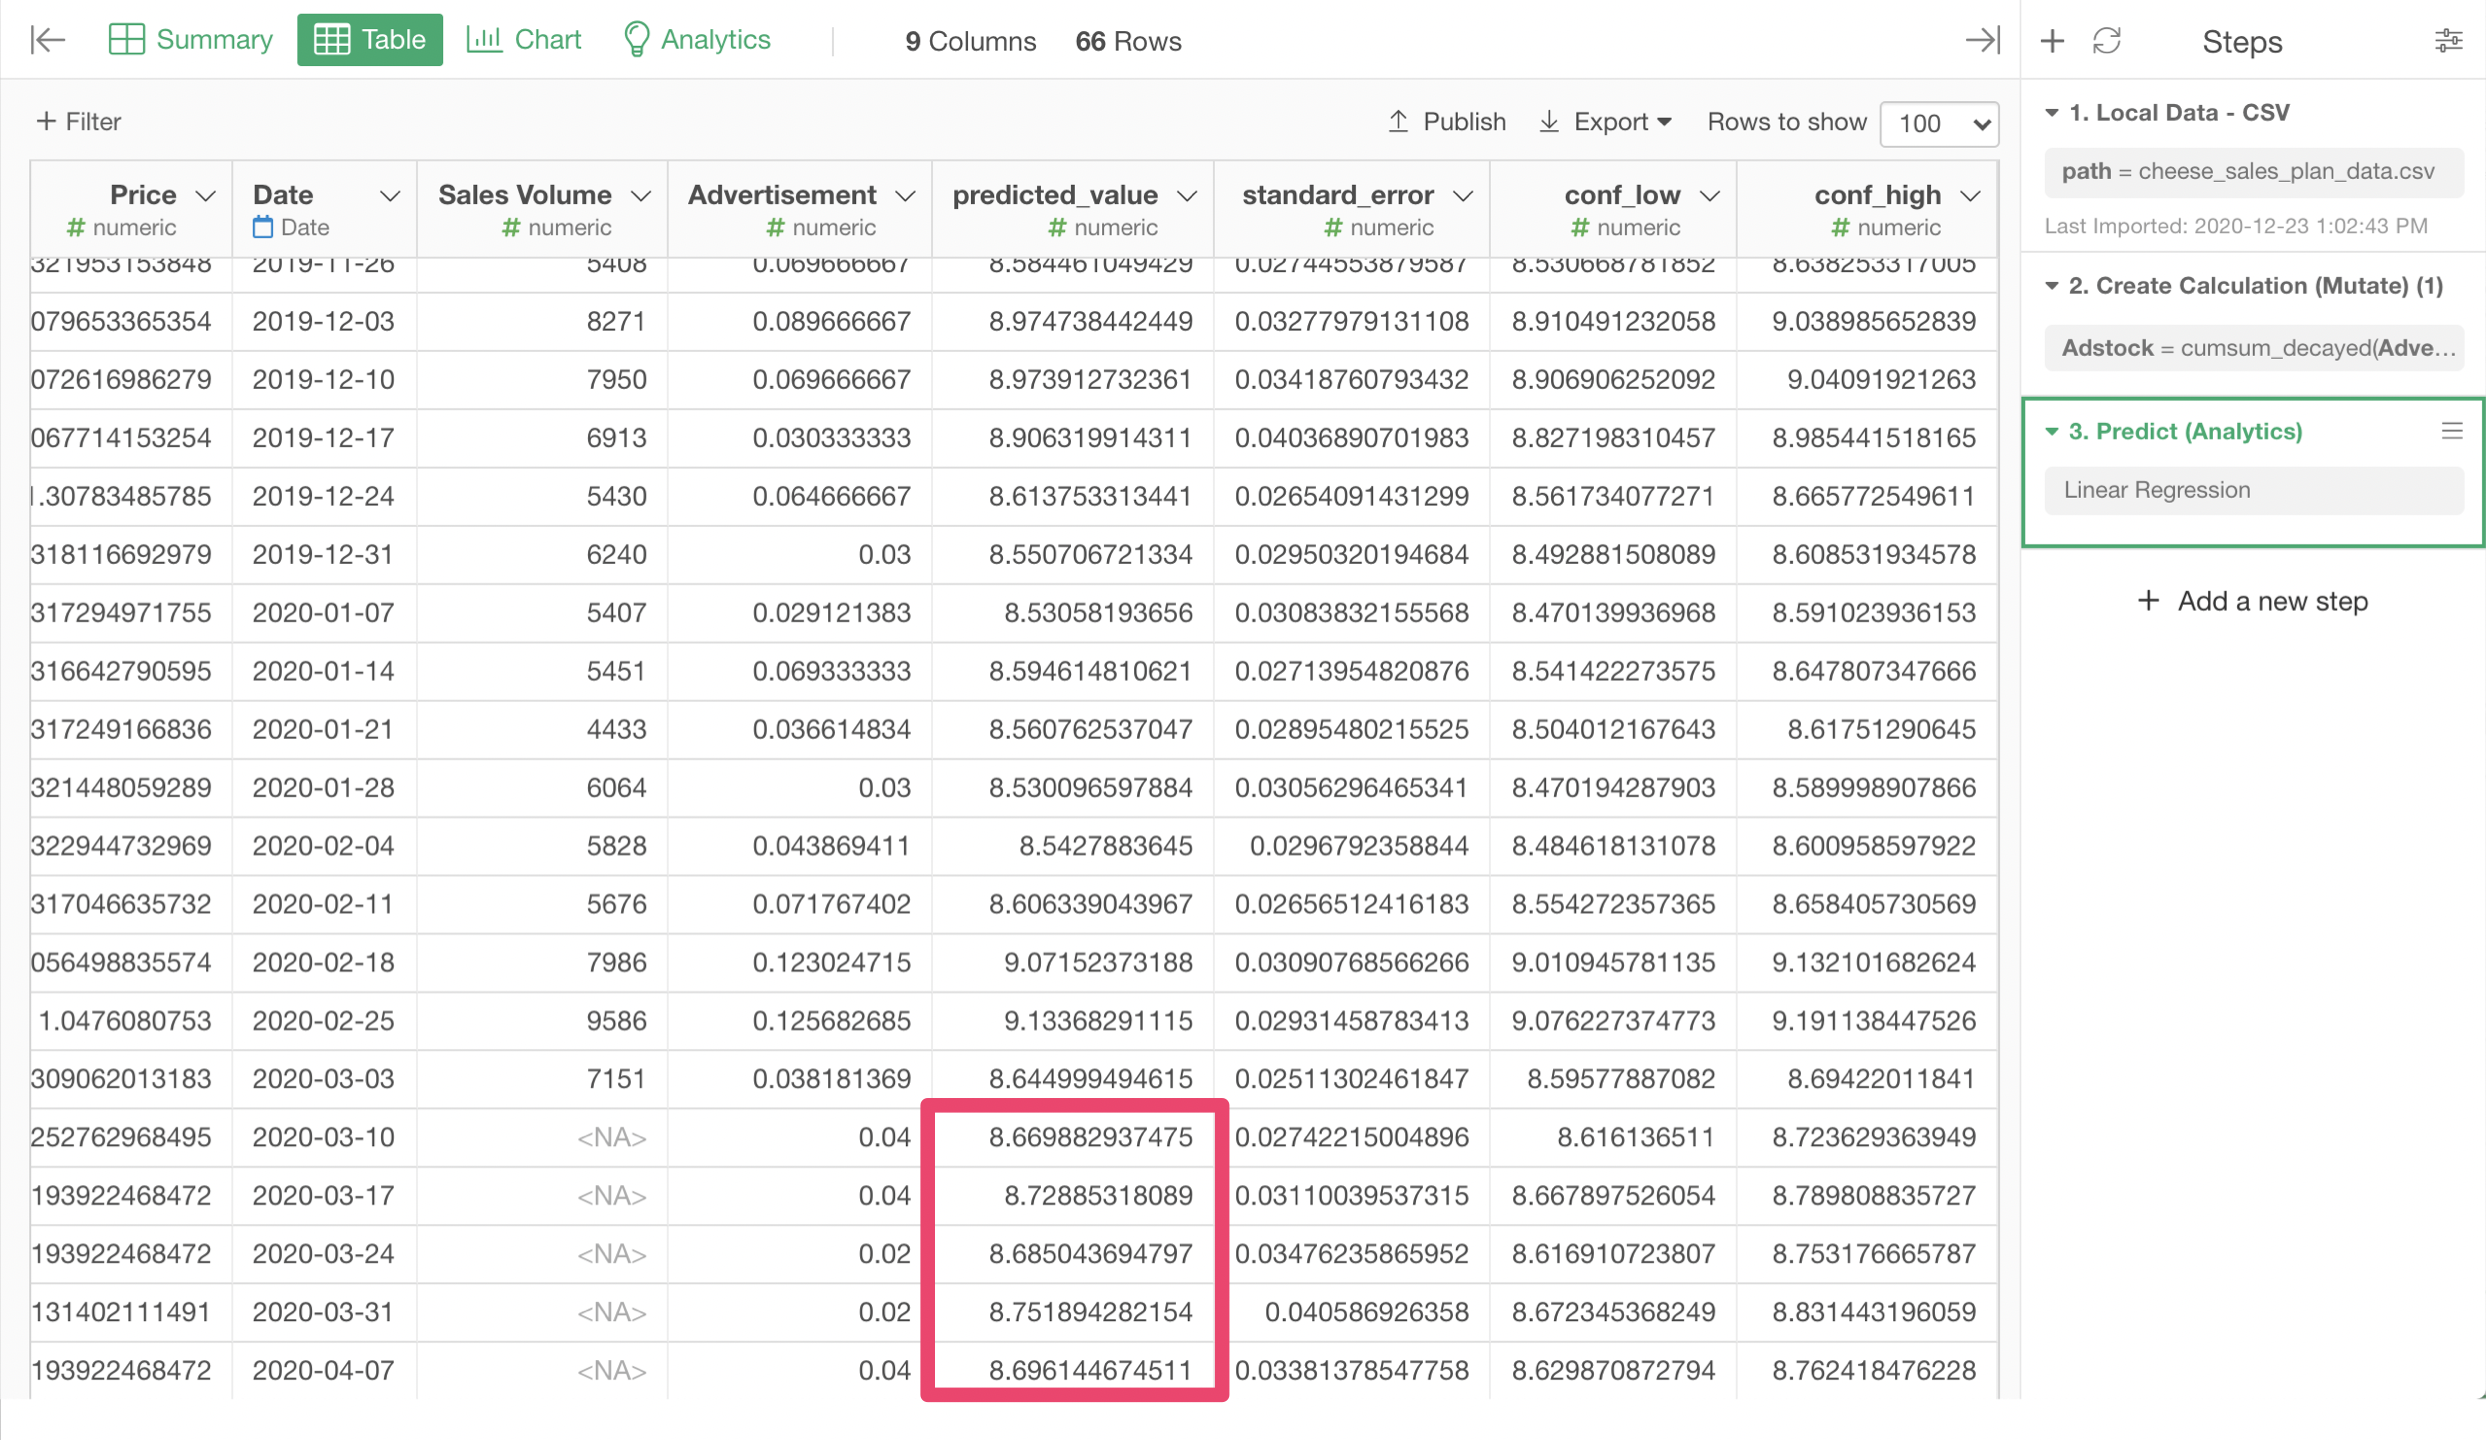The image size is (2486, 1440).
Task: Open the Predict step hamburger menu
Action: point(2451,431)
